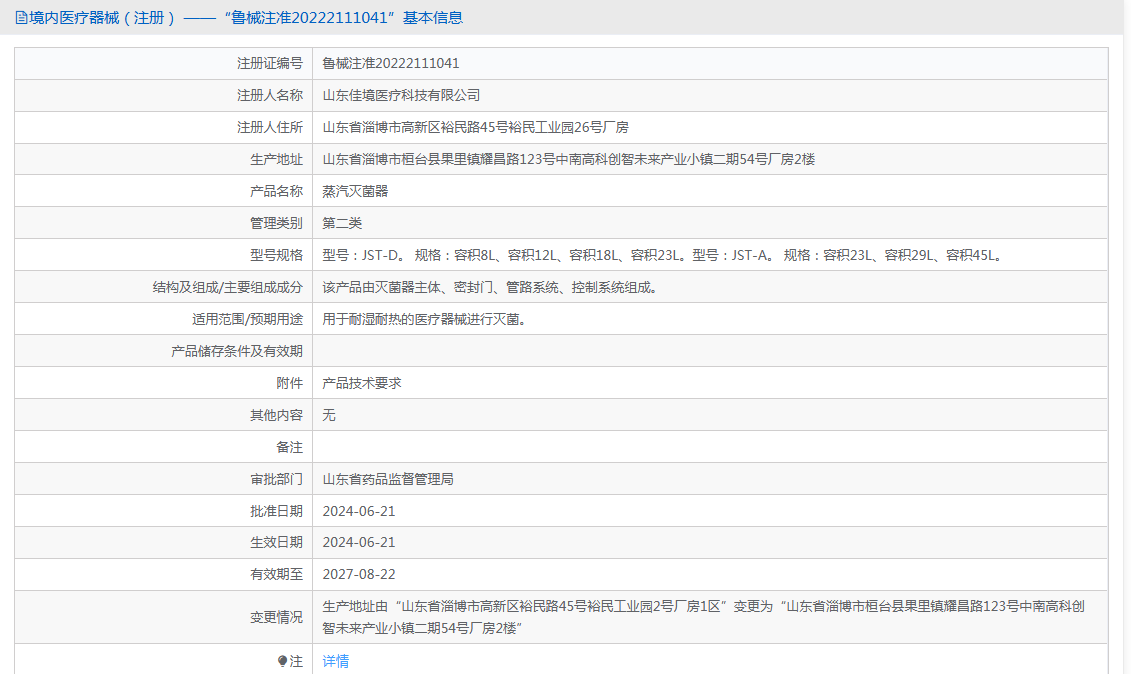Select the 变更情况 change description text
Viewport: 1131px width, 674px height.
703,617
